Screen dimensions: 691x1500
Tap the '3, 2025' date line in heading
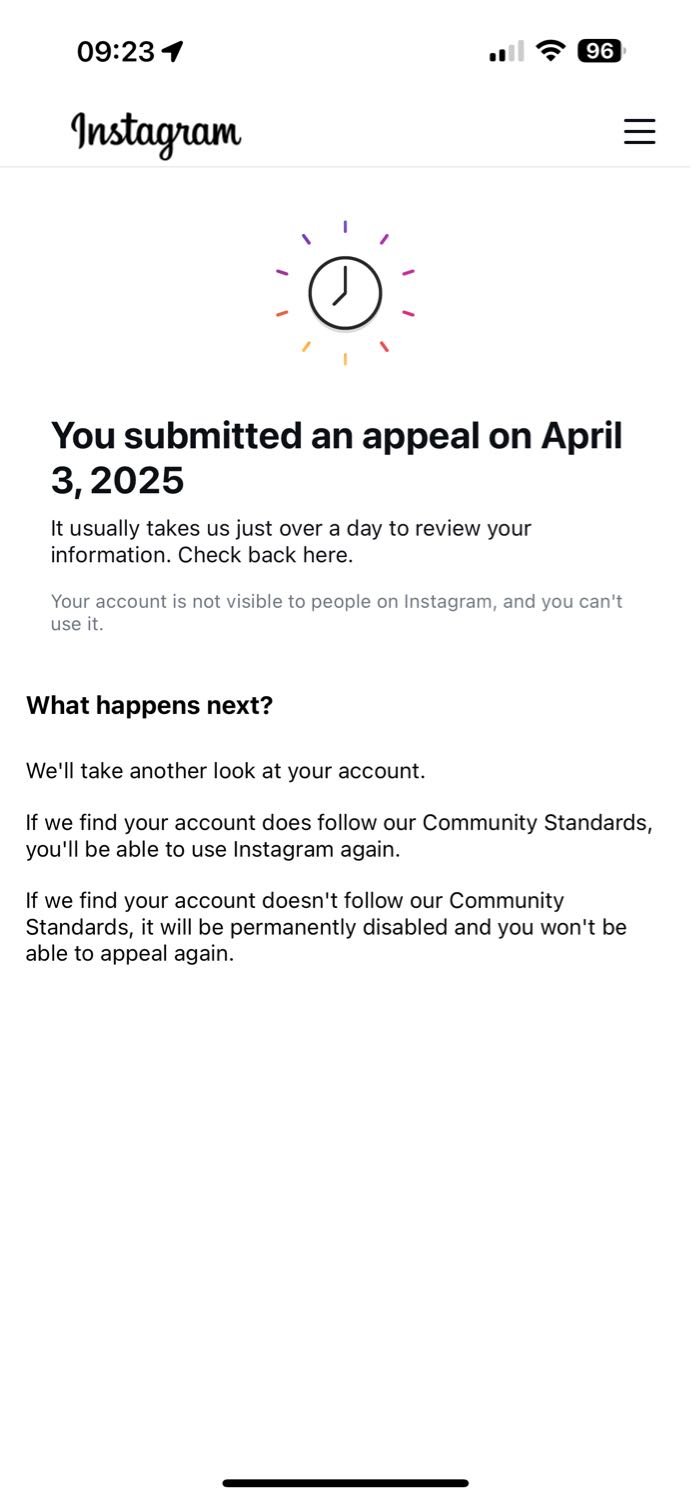pos(118,481)
